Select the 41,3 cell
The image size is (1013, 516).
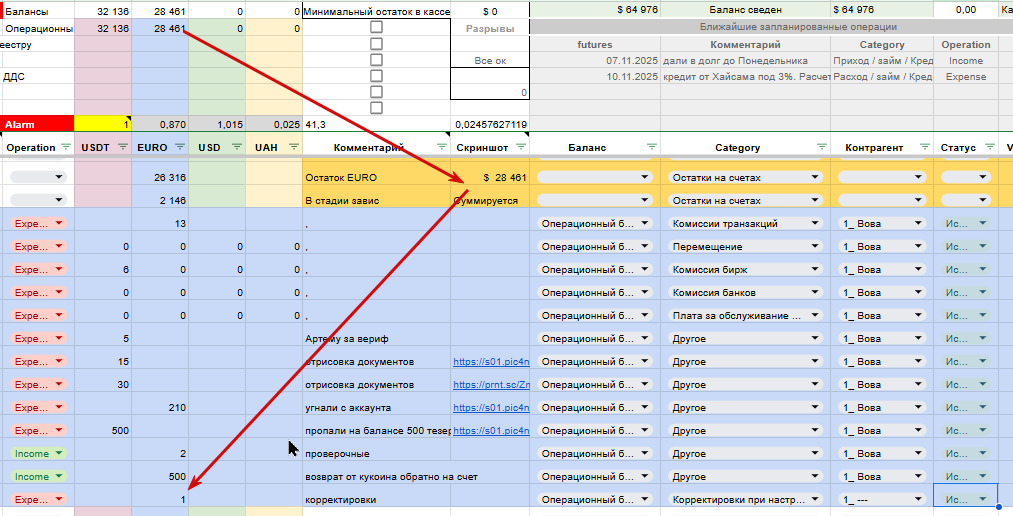tap(376, 124)
